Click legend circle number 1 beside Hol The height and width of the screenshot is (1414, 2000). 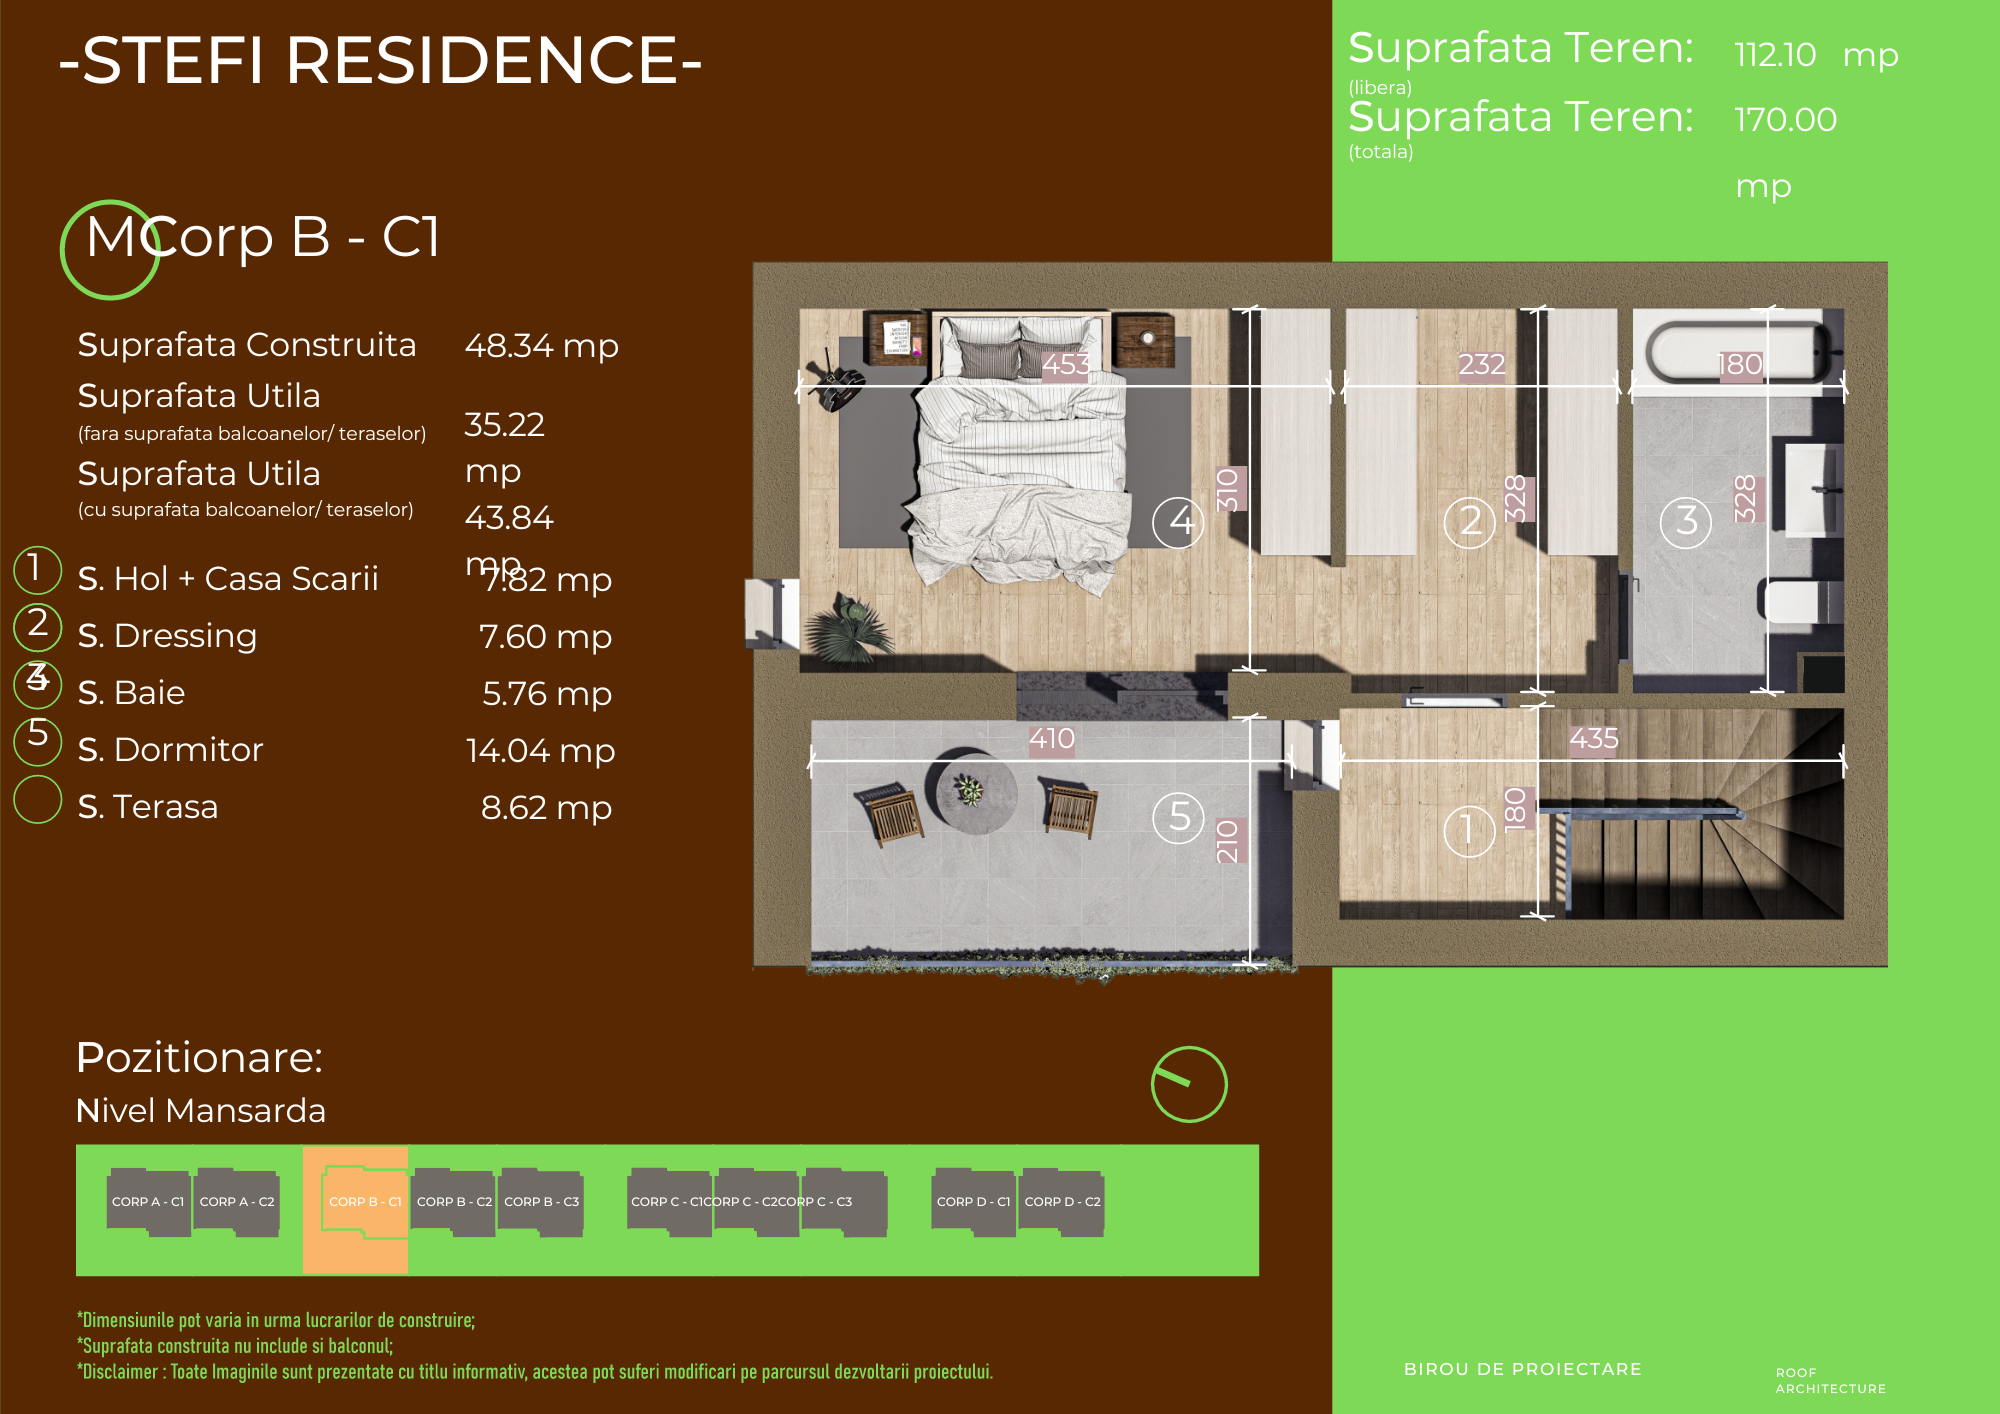[x=38, y=569]
